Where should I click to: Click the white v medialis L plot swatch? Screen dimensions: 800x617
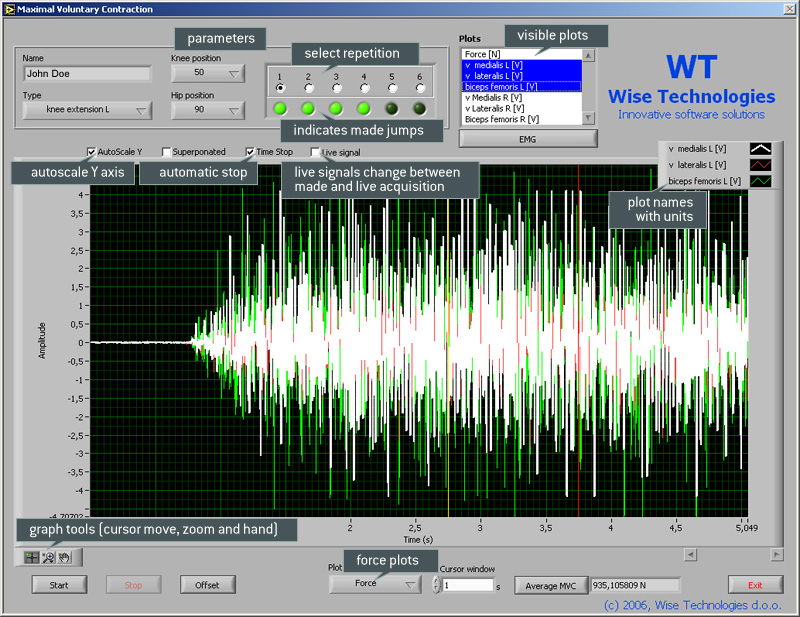760,149
